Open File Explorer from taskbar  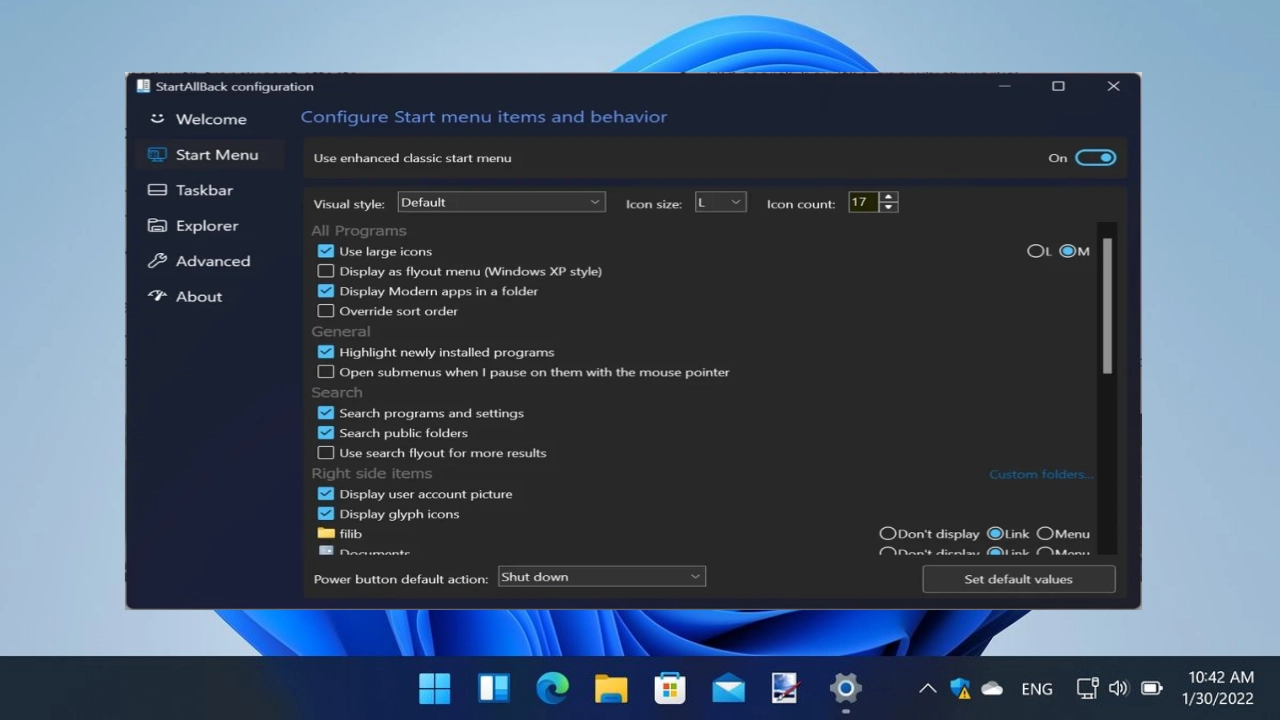611,688
